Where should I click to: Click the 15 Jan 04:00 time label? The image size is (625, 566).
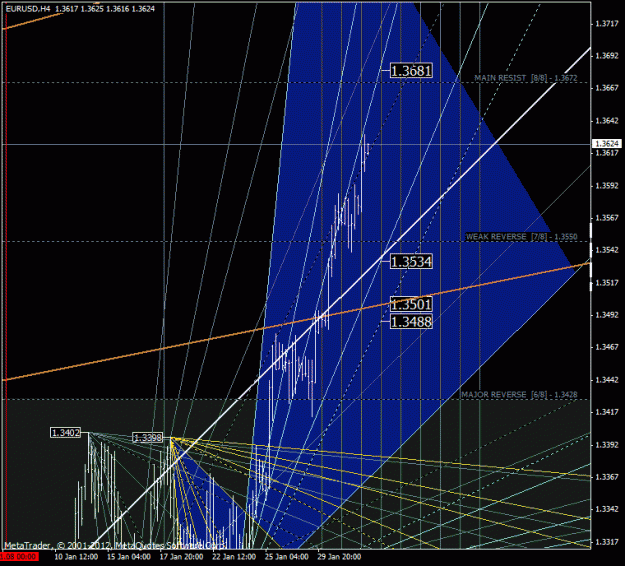point(129,557)
